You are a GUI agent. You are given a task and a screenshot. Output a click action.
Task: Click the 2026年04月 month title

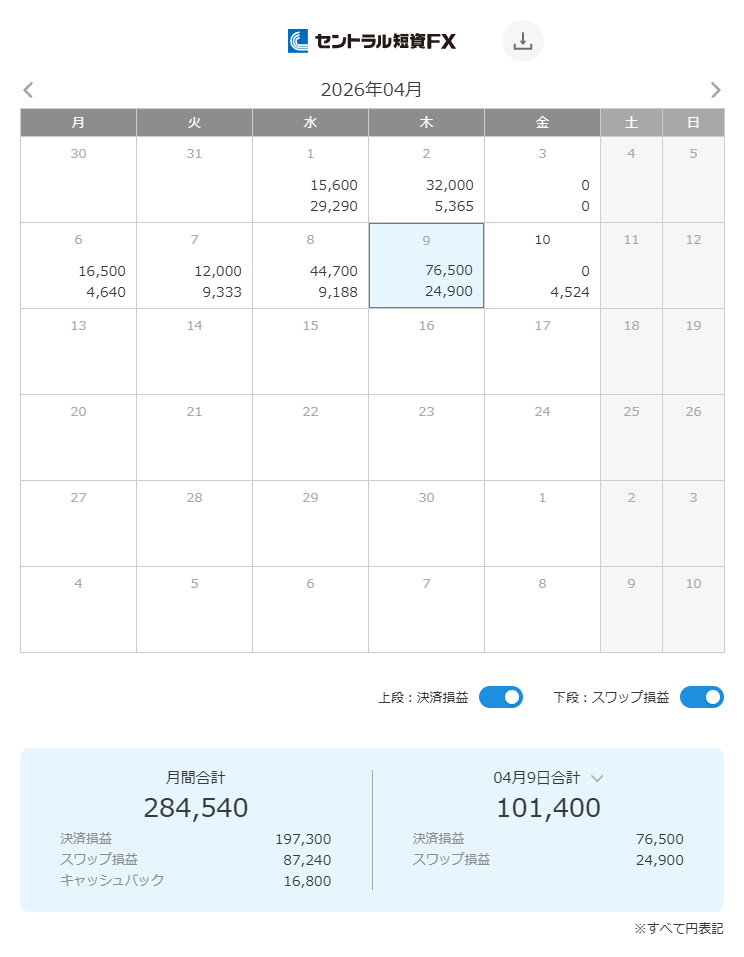[371, 90]
